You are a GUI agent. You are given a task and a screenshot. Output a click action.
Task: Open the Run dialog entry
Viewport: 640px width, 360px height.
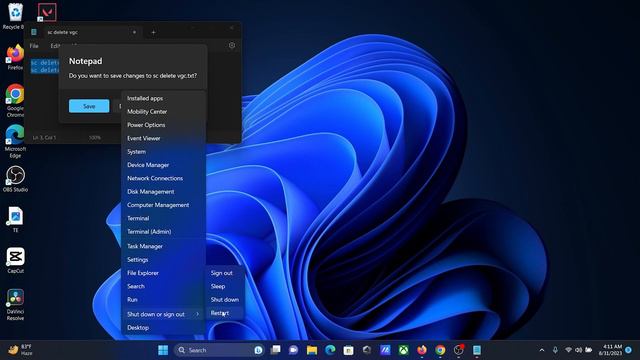(x=163, y=300)
